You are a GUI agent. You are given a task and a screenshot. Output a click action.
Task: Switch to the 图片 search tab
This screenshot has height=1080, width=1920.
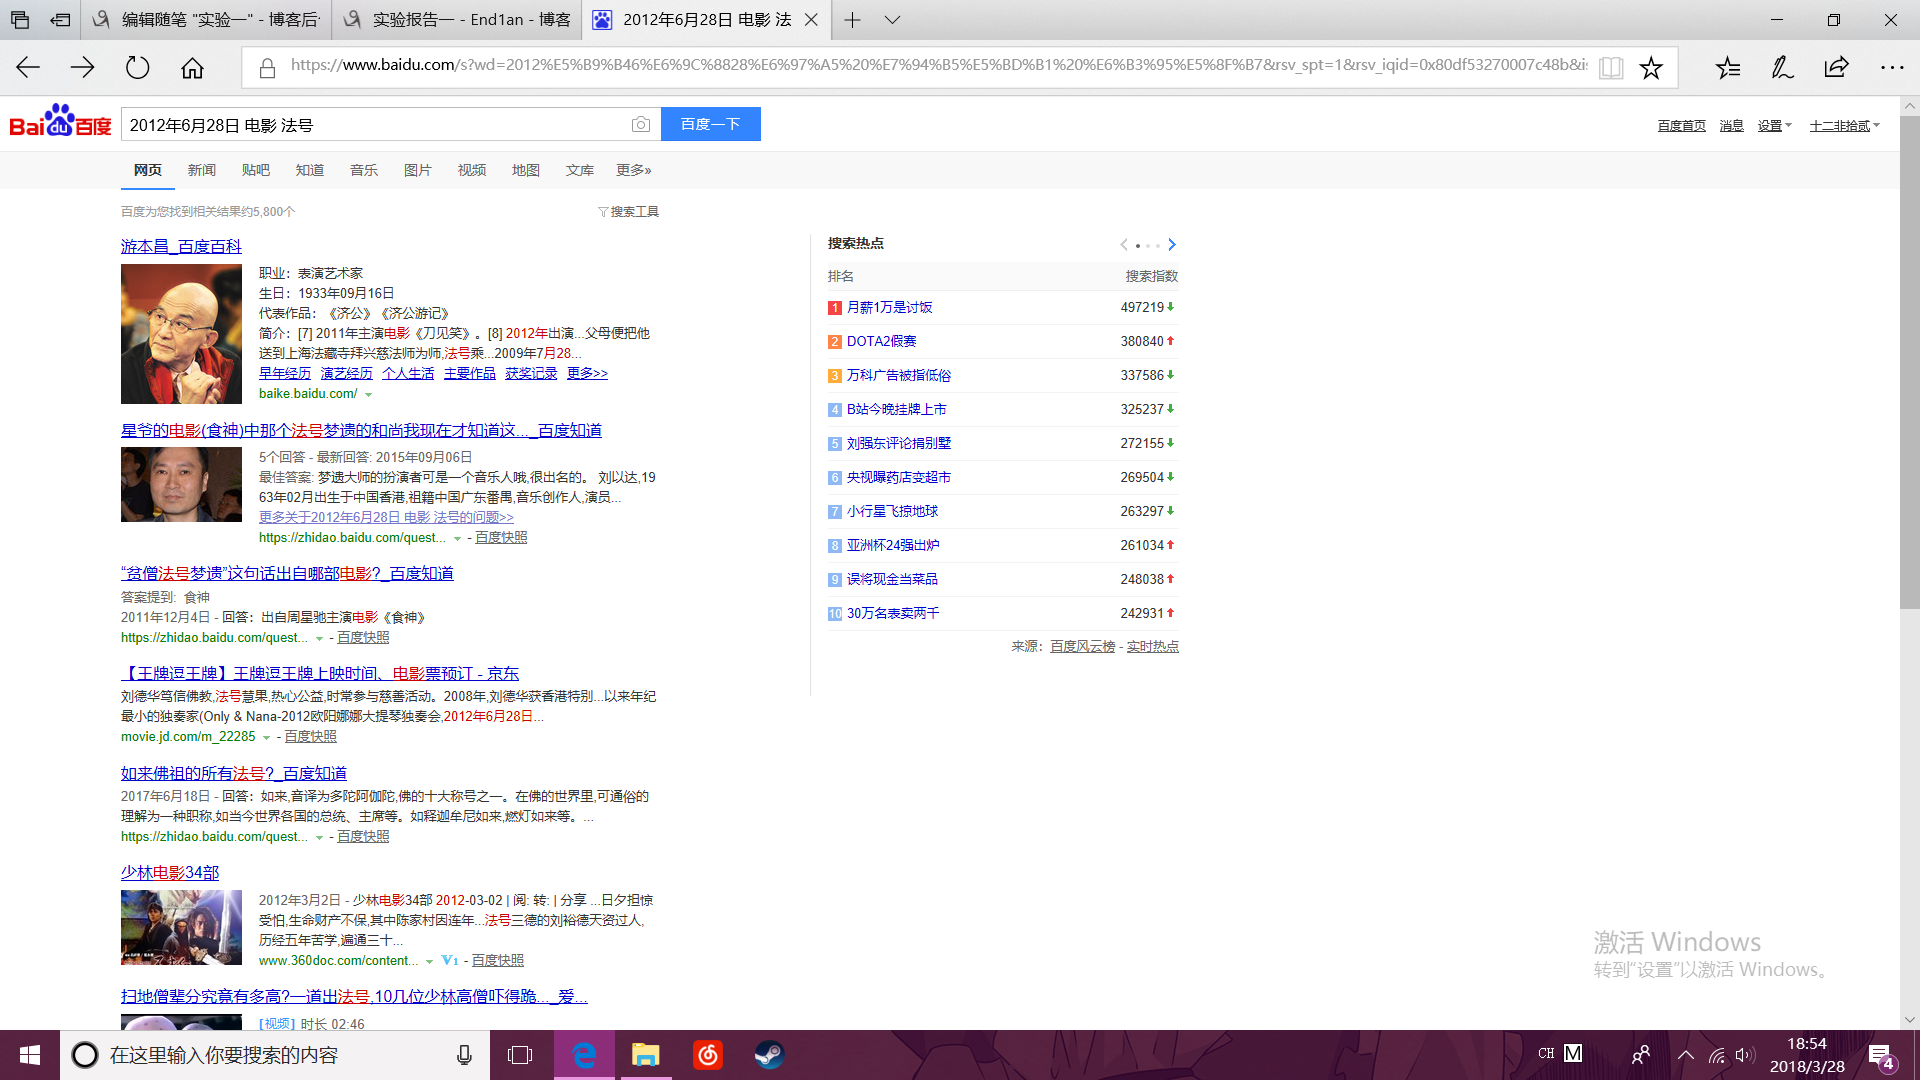tap(417, 170)
